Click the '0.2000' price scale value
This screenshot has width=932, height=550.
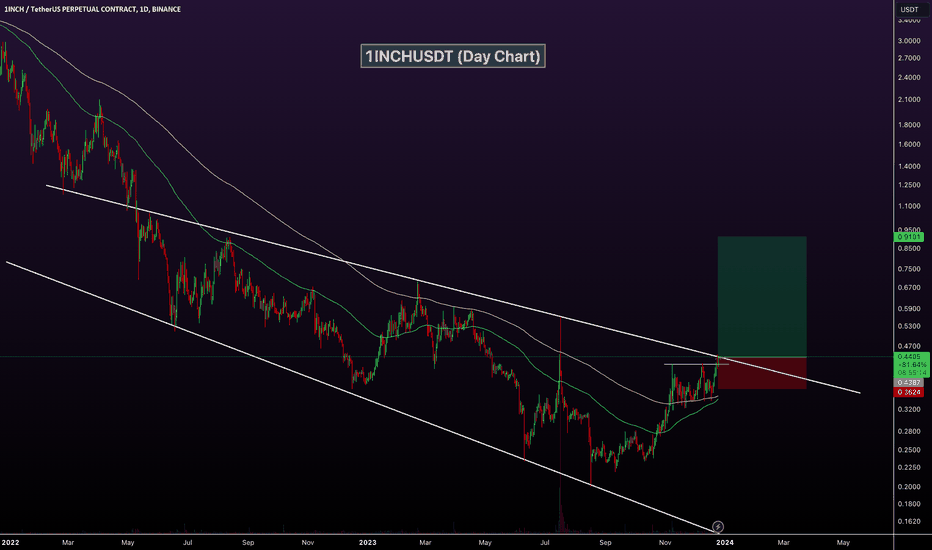point(909,486)
